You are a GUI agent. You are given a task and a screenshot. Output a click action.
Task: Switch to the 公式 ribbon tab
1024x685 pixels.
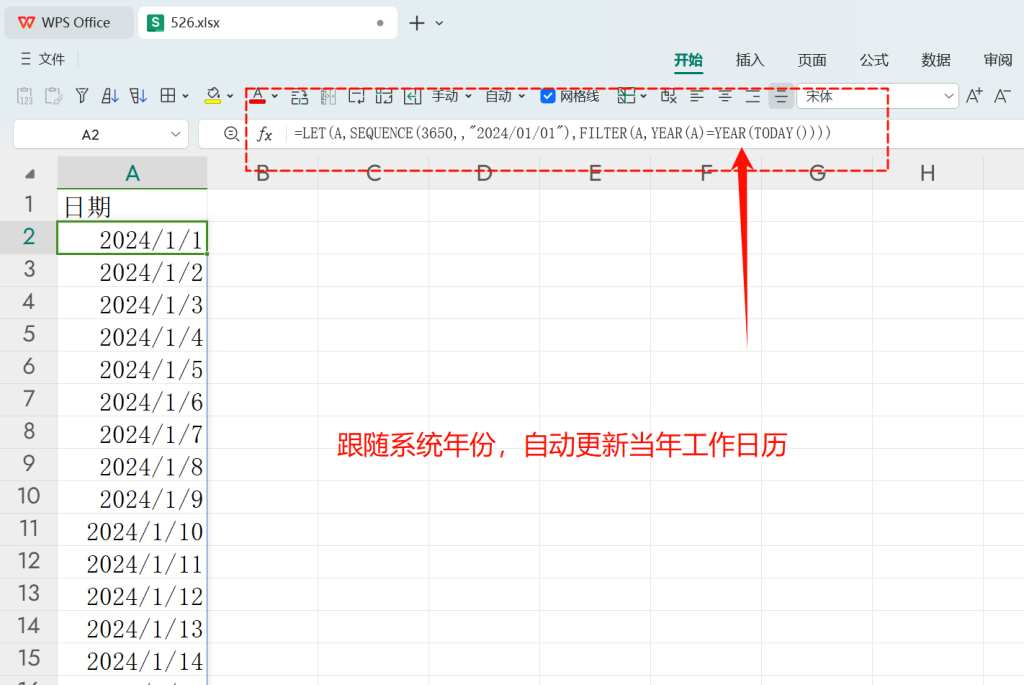click(x=874, y=60)
